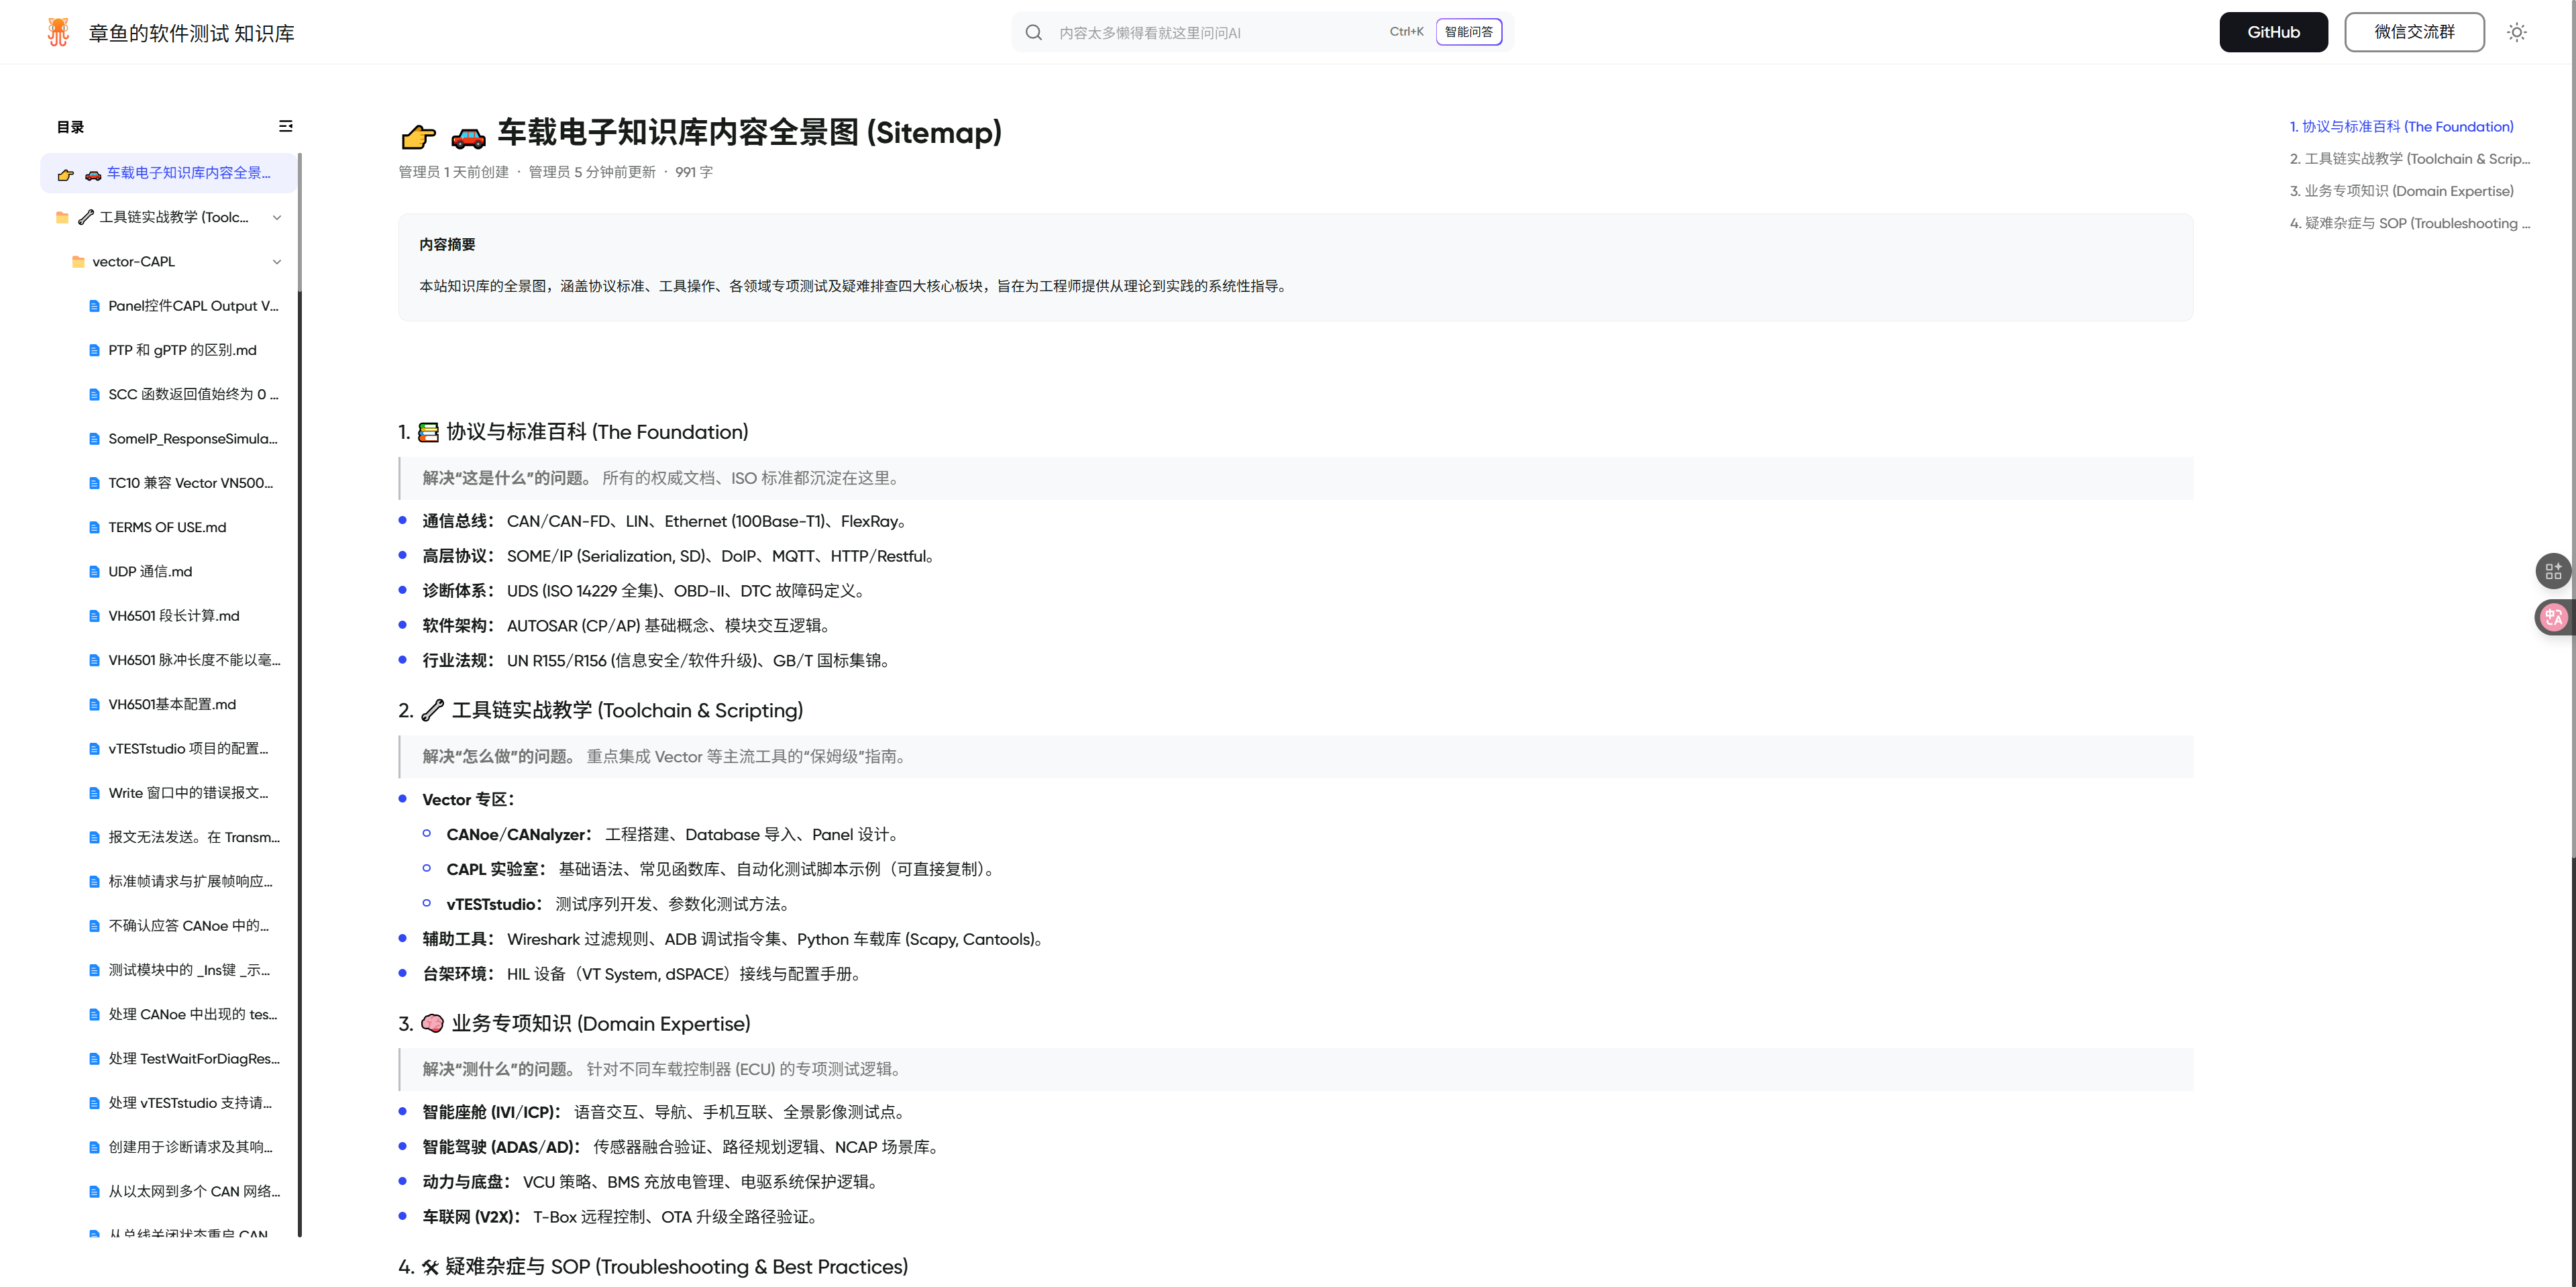
Task: Collapse the 工具链实战教学 folder chevron
Action: (277, 217)
